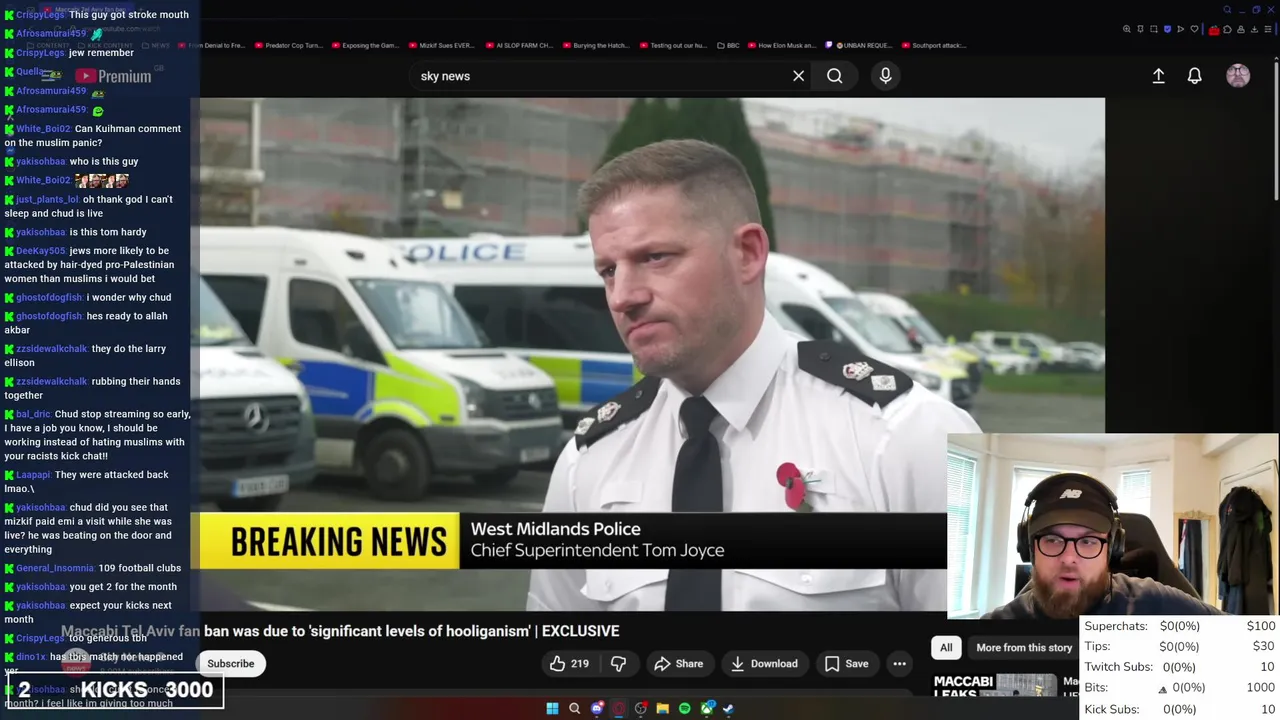Click chat username 'just_plants_lol'
Image resolution: width=1280 pixels, height=720 pixels.
point(48,199)
